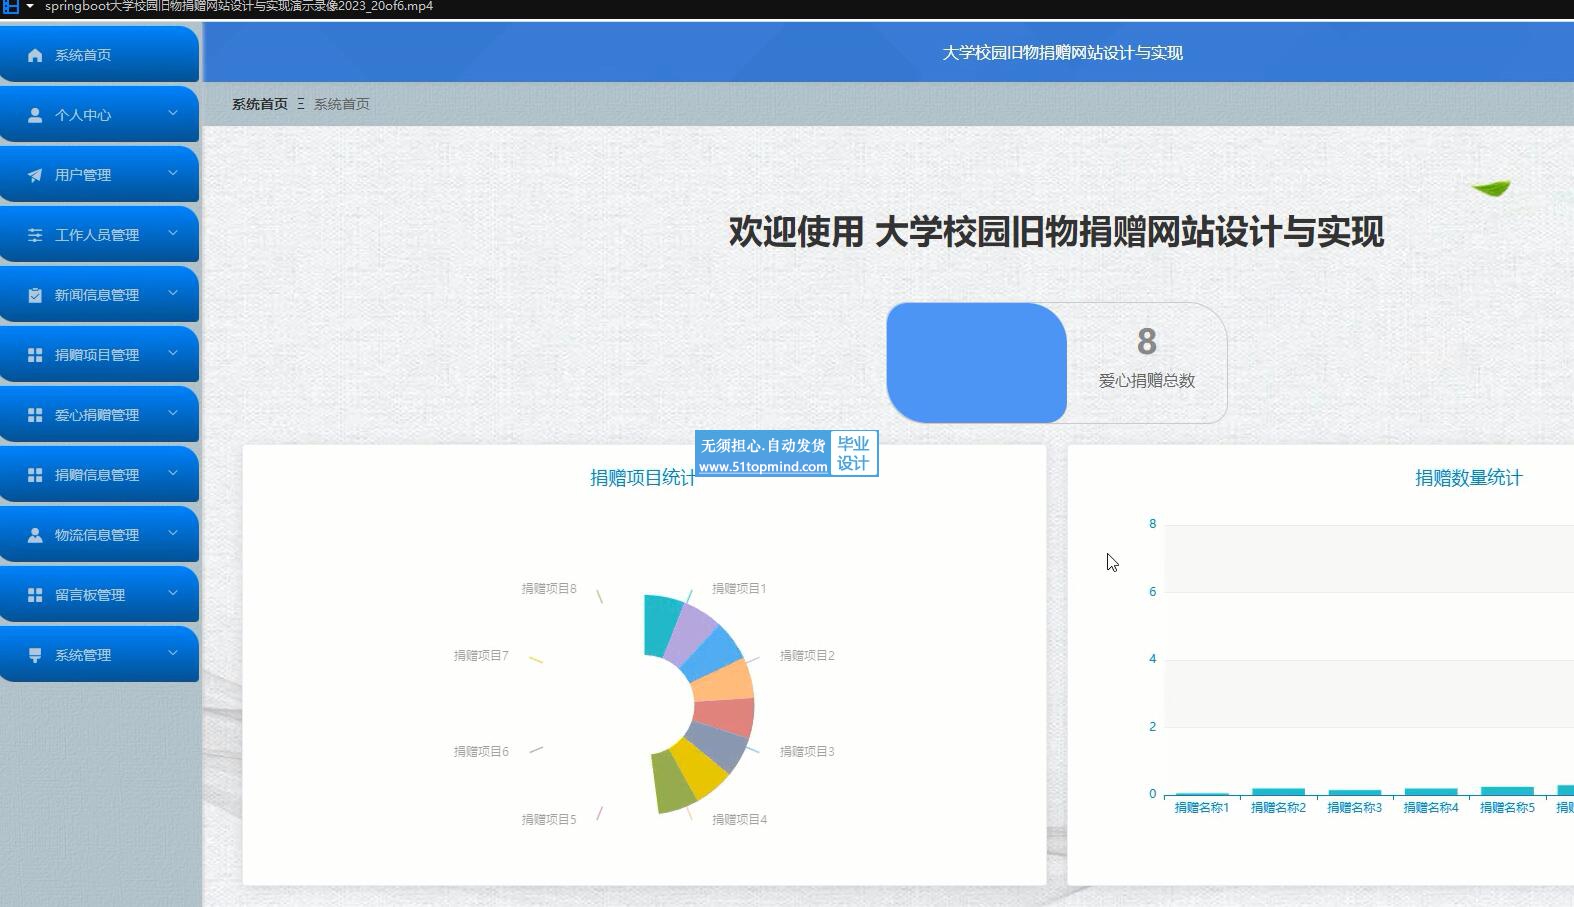Click the blue 爱心捐赠总数 statistics card
This screenshot has width=1574, height=907.
coord(976,363)
